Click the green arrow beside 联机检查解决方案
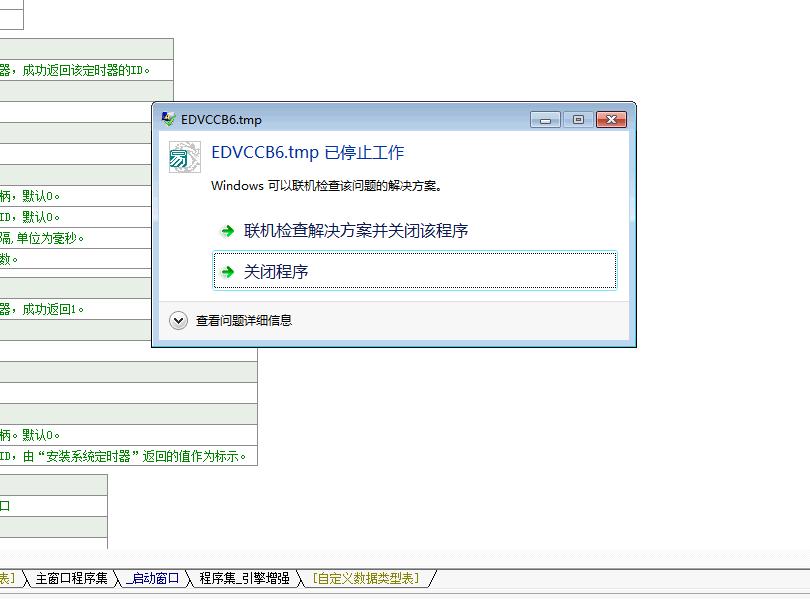This screenshot has width=810, height=599. (x=227, y=231)
